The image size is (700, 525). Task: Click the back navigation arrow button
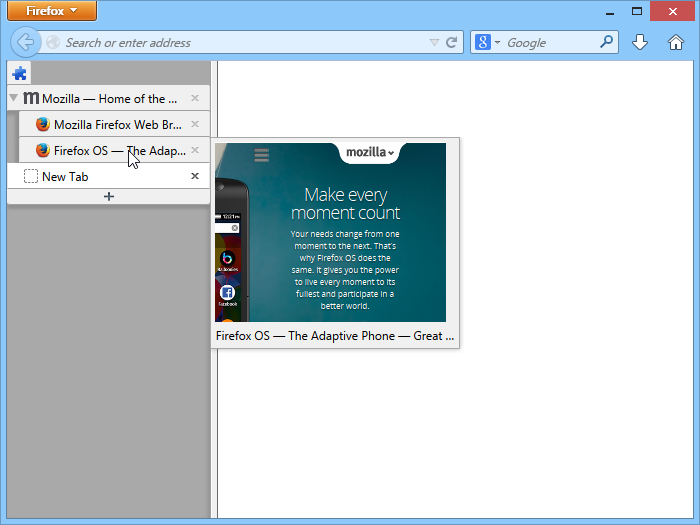click(x=26, y=42)
